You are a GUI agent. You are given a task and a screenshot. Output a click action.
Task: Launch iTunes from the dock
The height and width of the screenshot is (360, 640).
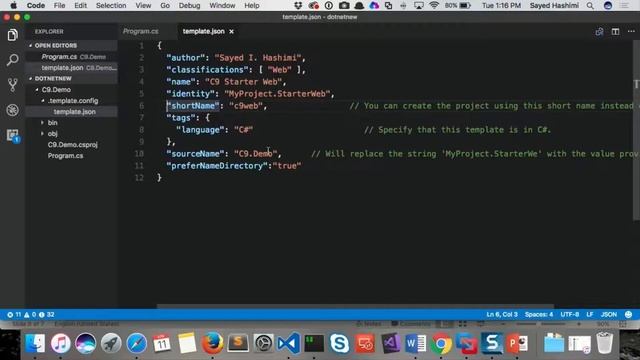(60, 343)
